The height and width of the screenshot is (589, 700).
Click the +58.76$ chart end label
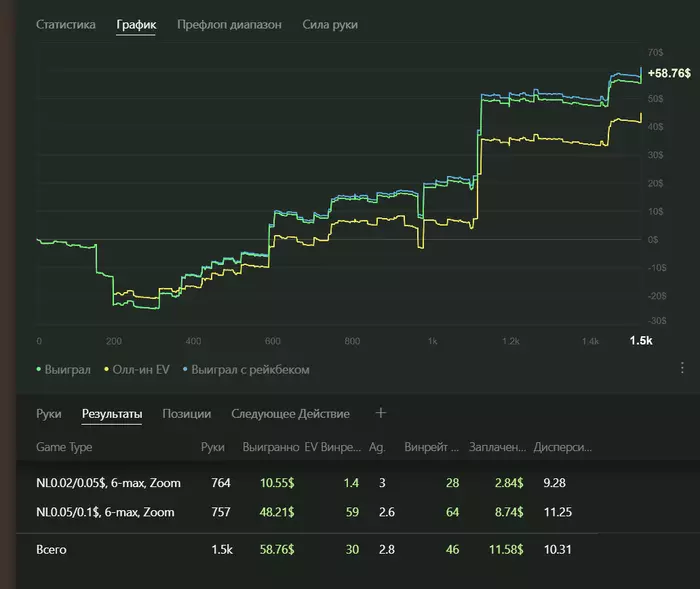pos(669,73)
